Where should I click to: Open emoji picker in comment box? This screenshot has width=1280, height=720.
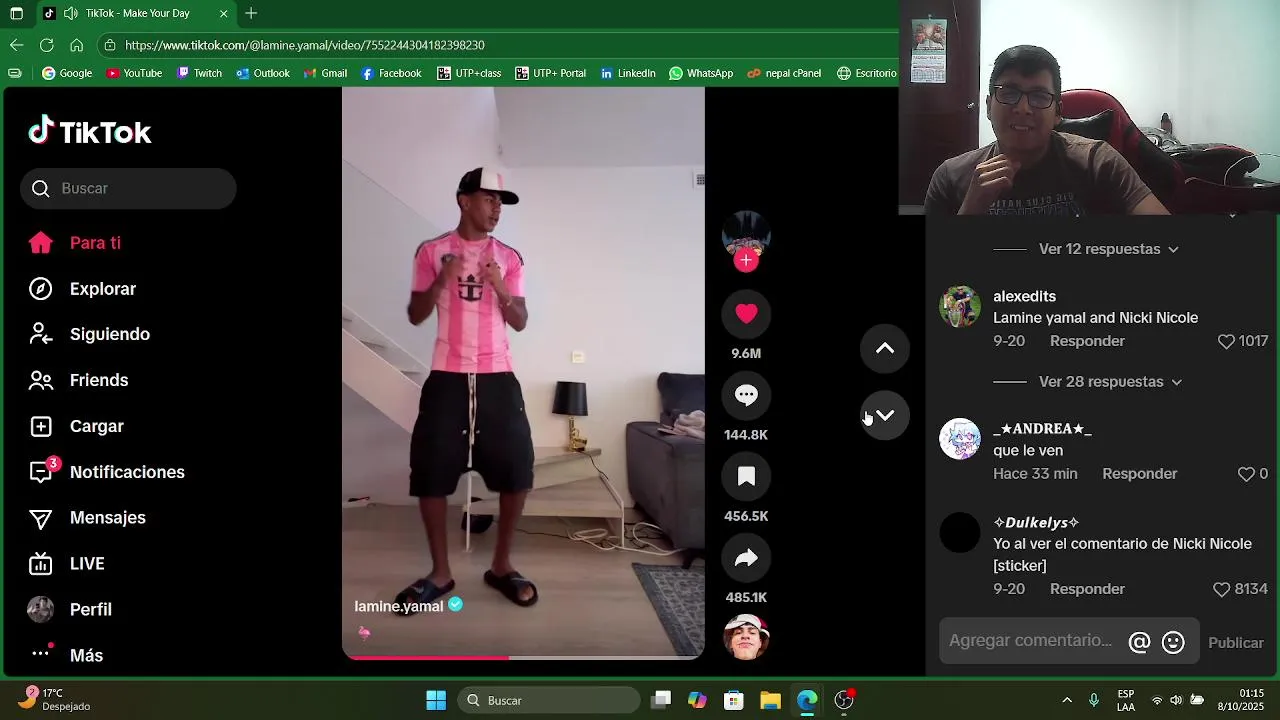1173,642
